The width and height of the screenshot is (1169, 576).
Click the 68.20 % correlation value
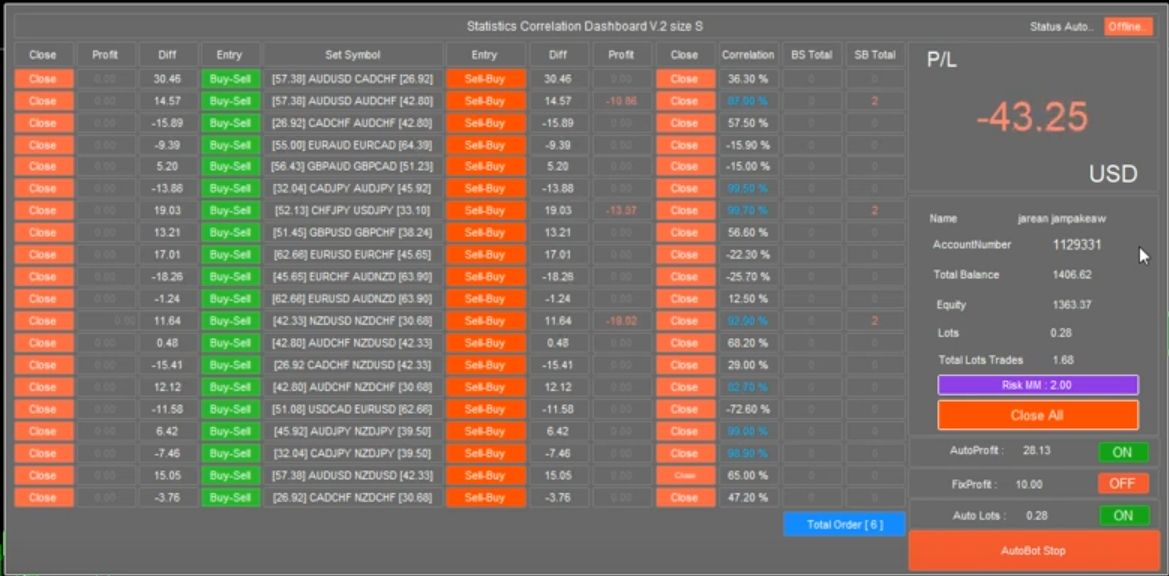748,343
